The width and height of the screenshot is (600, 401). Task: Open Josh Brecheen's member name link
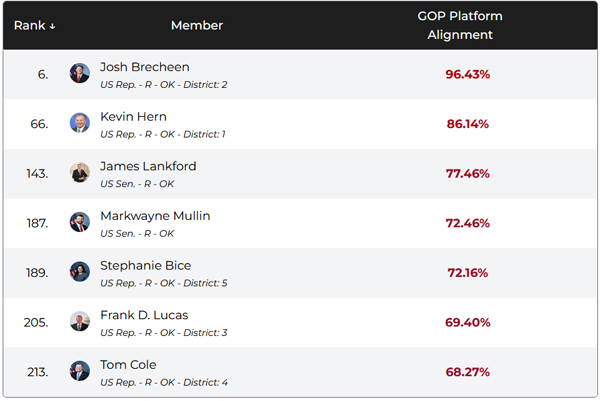[x=145, y=67]
